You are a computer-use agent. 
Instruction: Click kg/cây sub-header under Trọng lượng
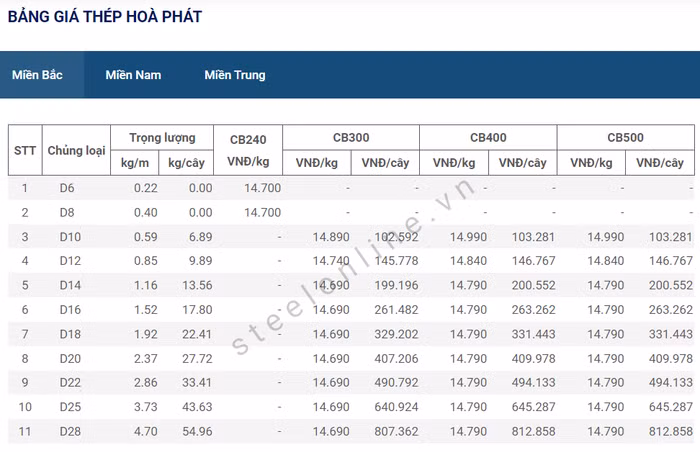(x=190, y=163)
